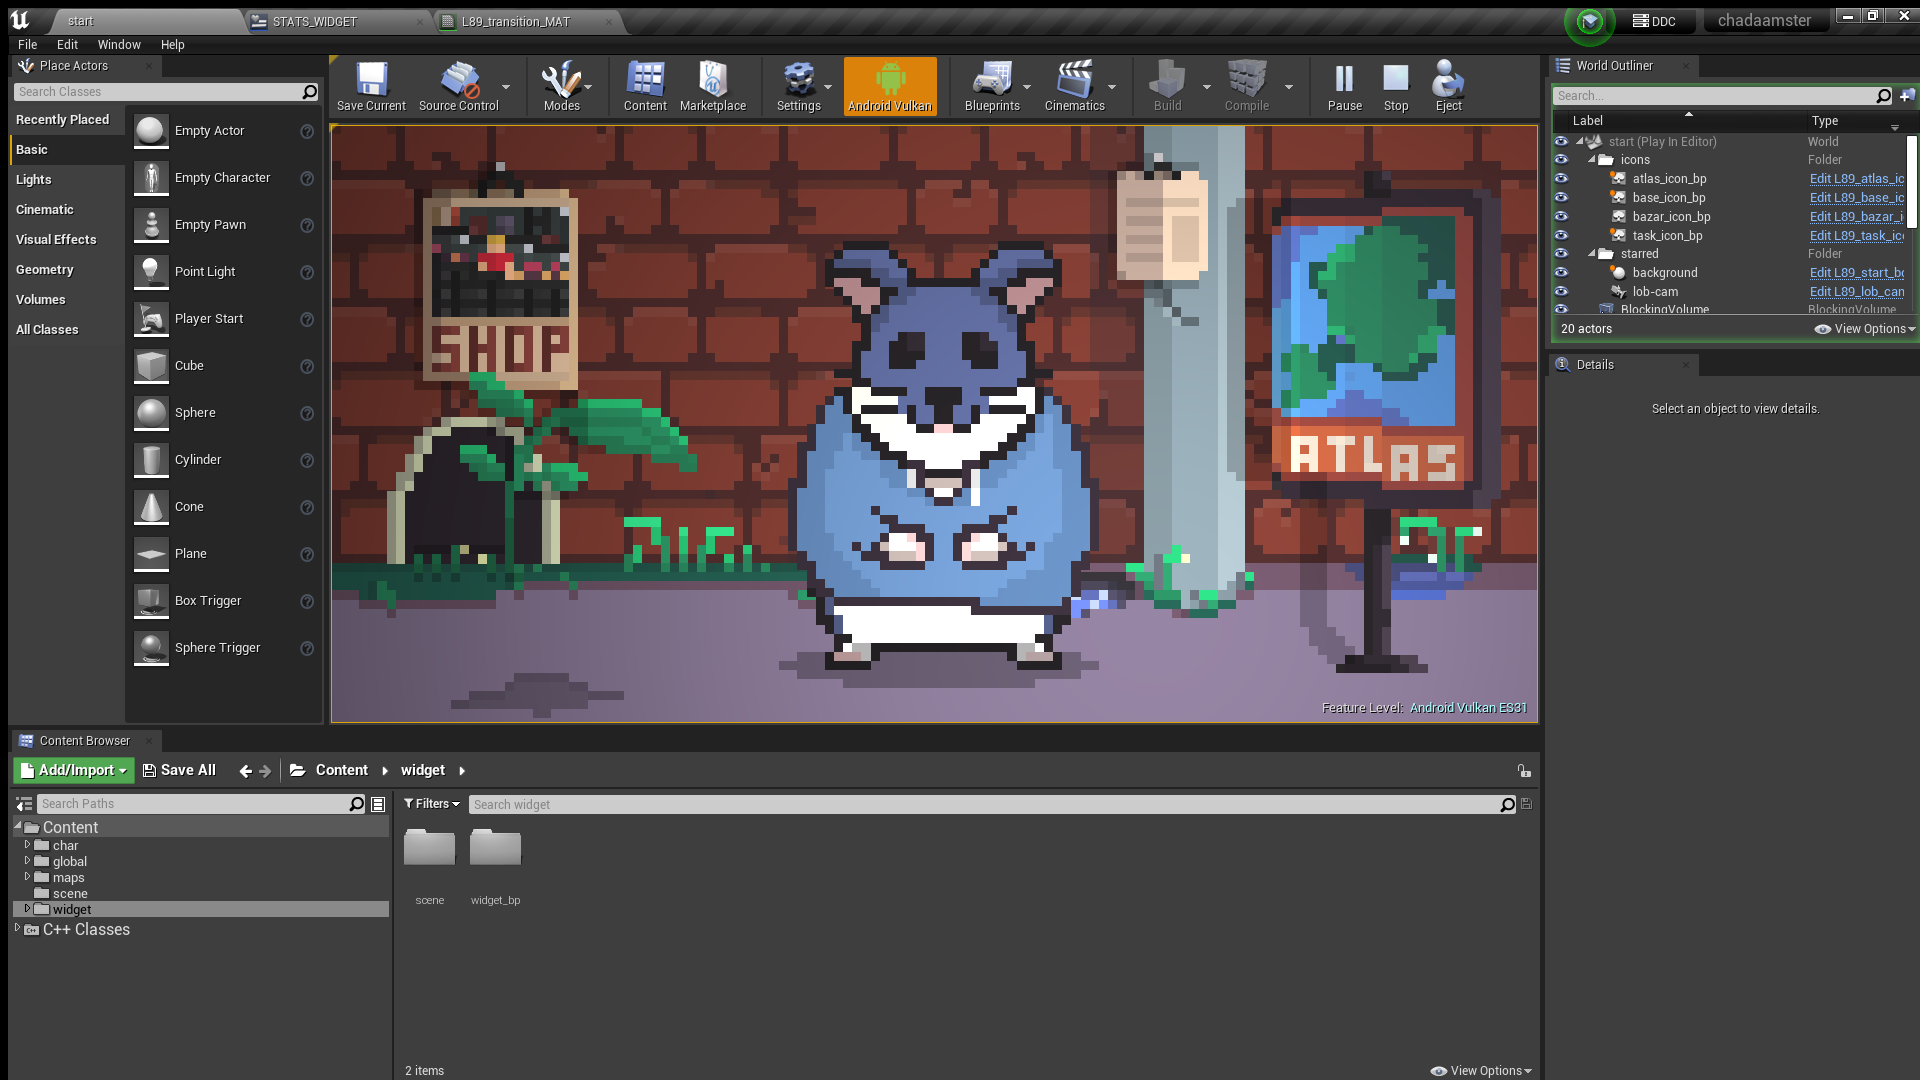Click the Source Control icon
Viewport: 1920px width, 1080px height.
458,86
